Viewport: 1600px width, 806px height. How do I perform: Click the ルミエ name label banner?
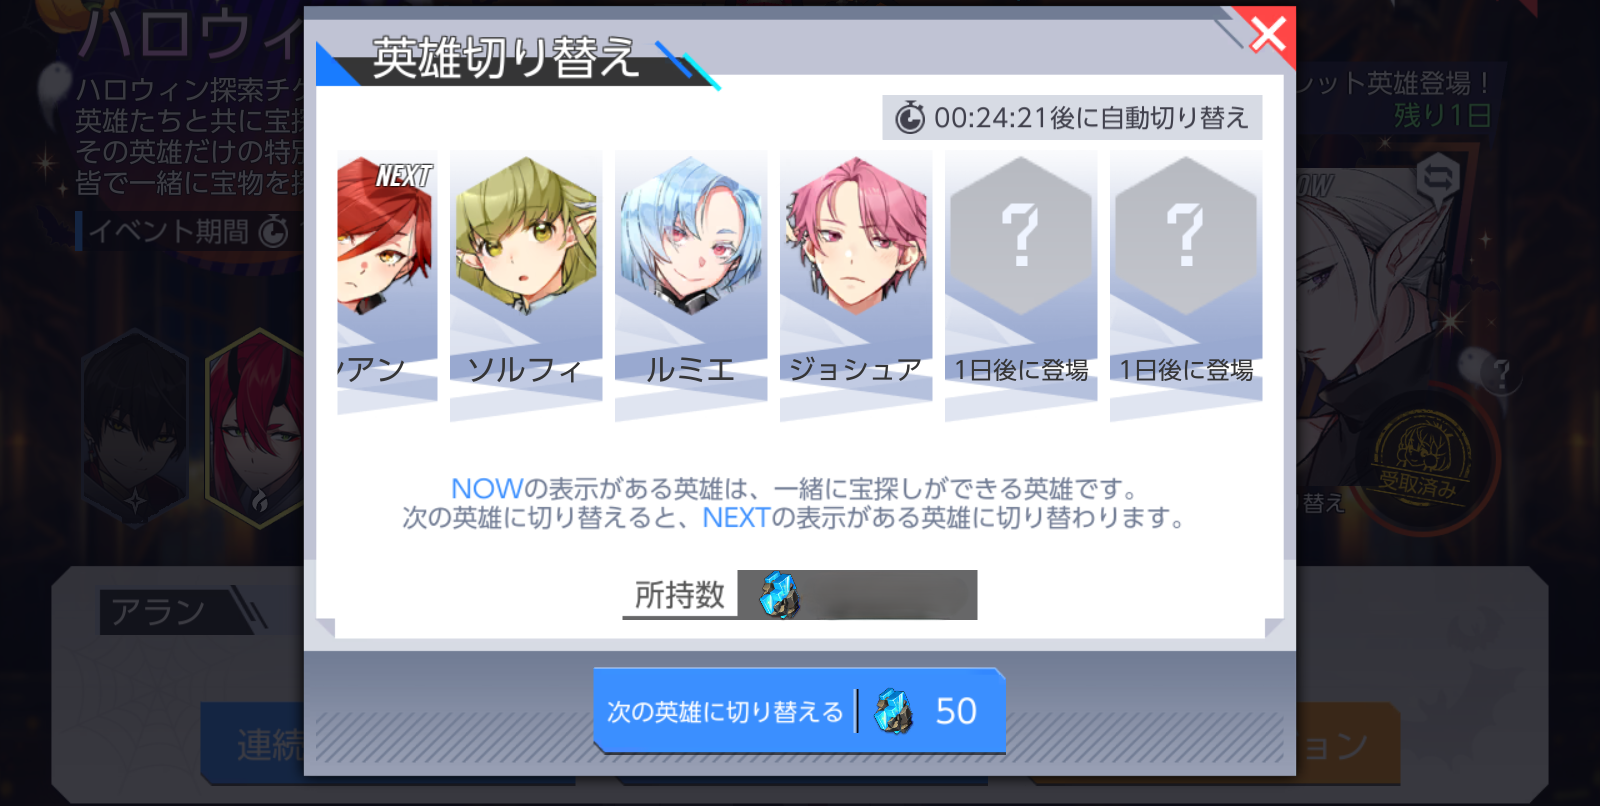(x=691, y=370)
